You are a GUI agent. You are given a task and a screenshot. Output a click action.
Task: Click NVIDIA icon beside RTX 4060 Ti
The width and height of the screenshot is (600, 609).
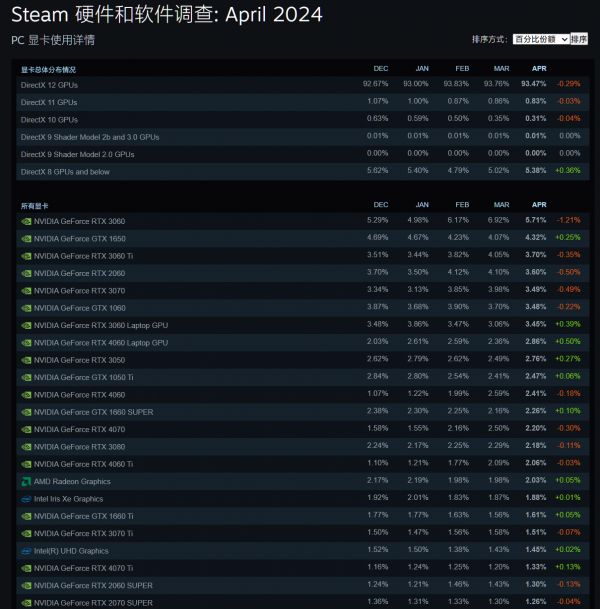pos(26,464)
